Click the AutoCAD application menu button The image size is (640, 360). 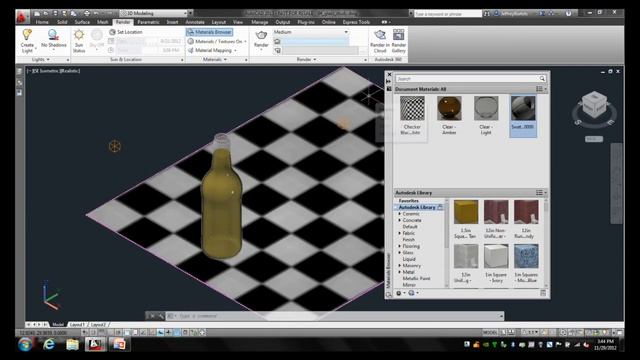[x=22, y=16]
